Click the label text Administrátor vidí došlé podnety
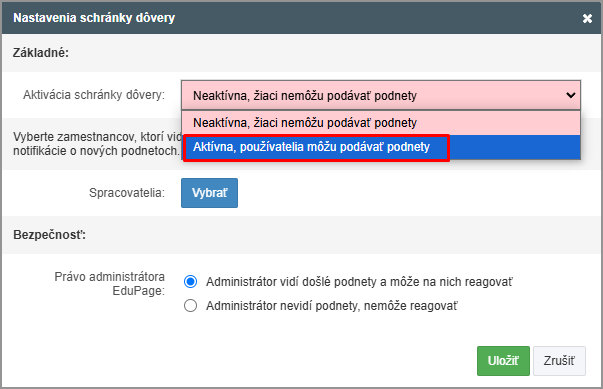 pos(359,282)
